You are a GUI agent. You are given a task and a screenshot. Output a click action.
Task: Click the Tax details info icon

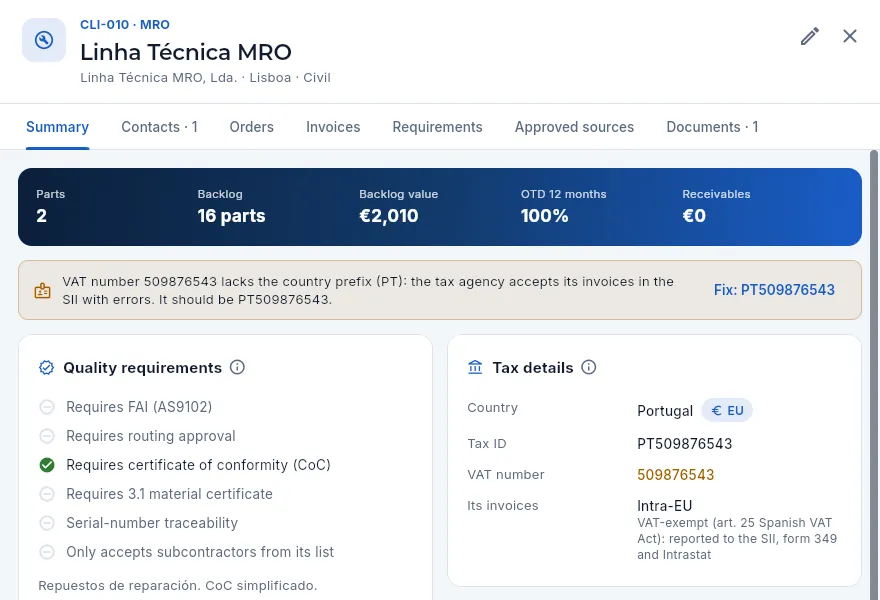pos(589,367)
